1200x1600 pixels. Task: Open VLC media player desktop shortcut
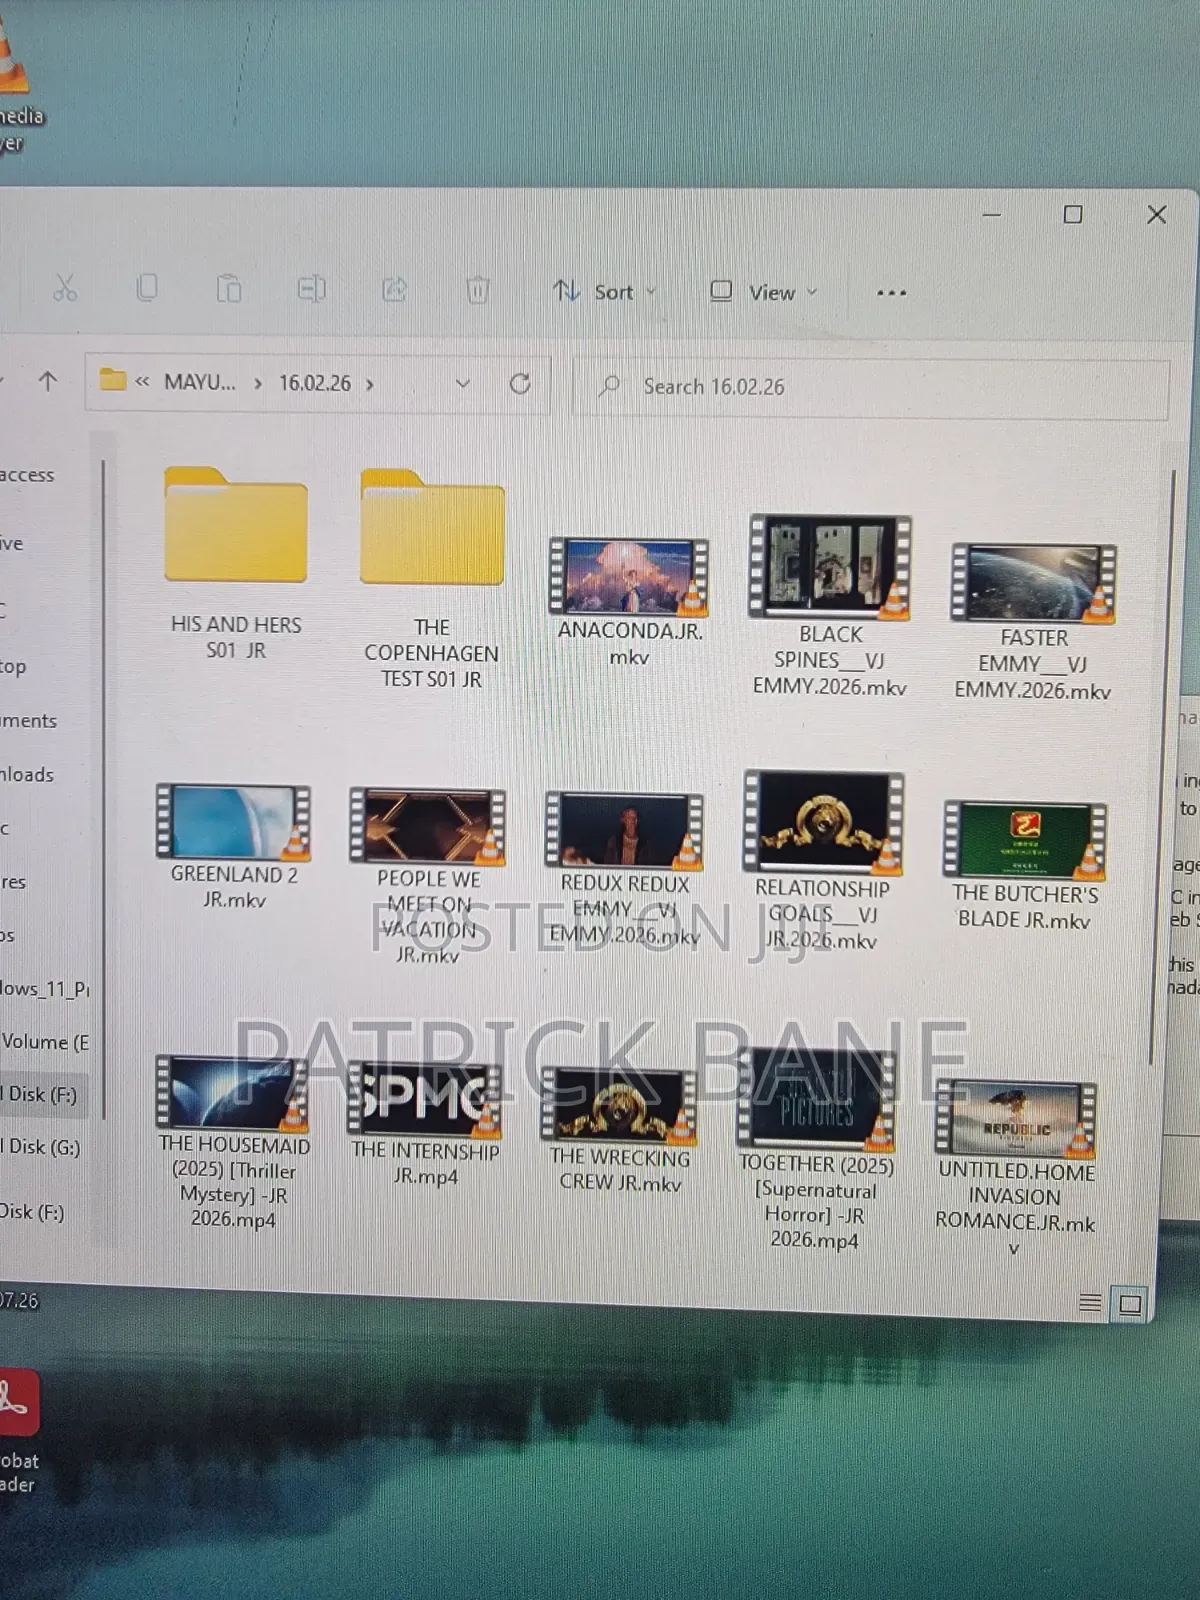click(x=20, y=85)
